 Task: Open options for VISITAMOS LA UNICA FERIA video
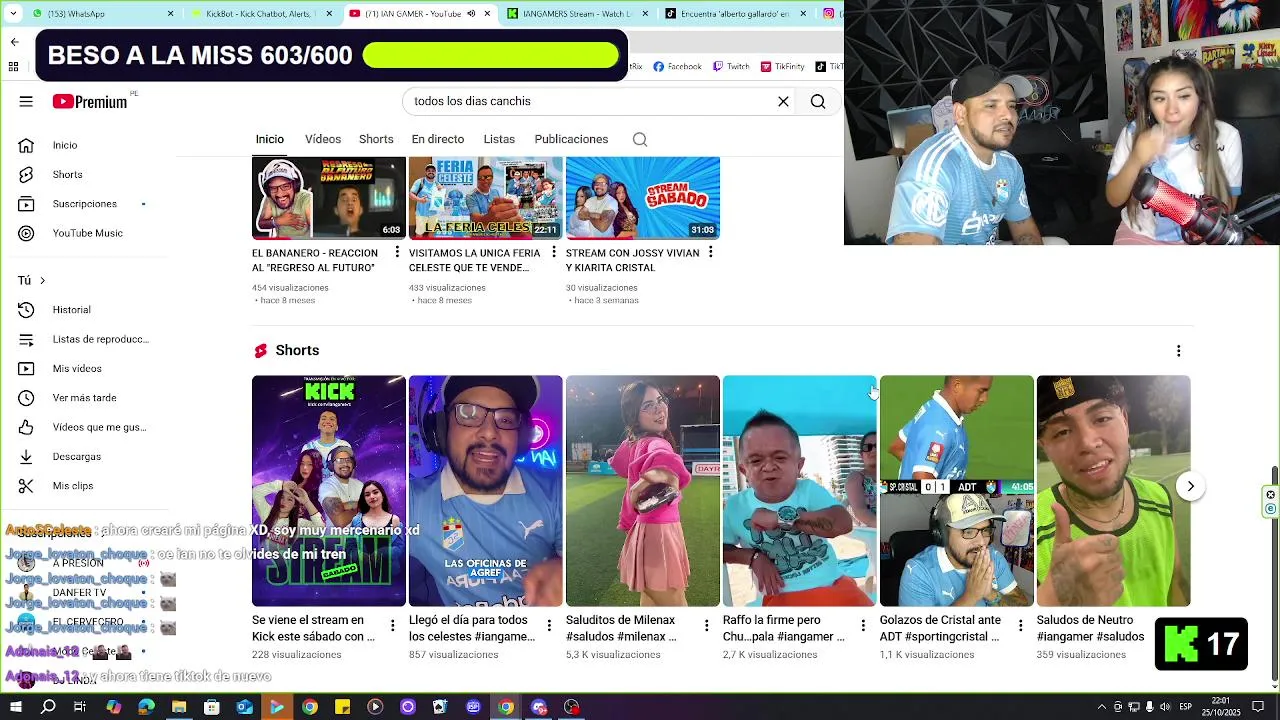pyautogui.click(x=554, y=252)
